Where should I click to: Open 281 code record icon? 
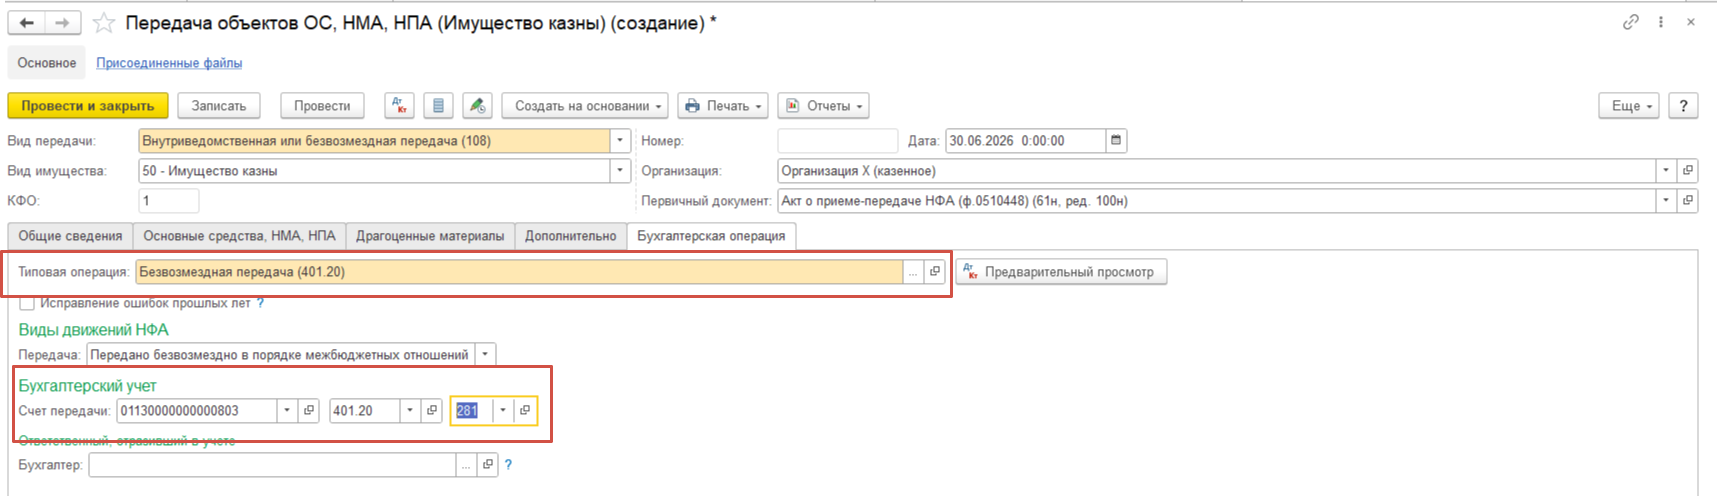tap(525, 411)
